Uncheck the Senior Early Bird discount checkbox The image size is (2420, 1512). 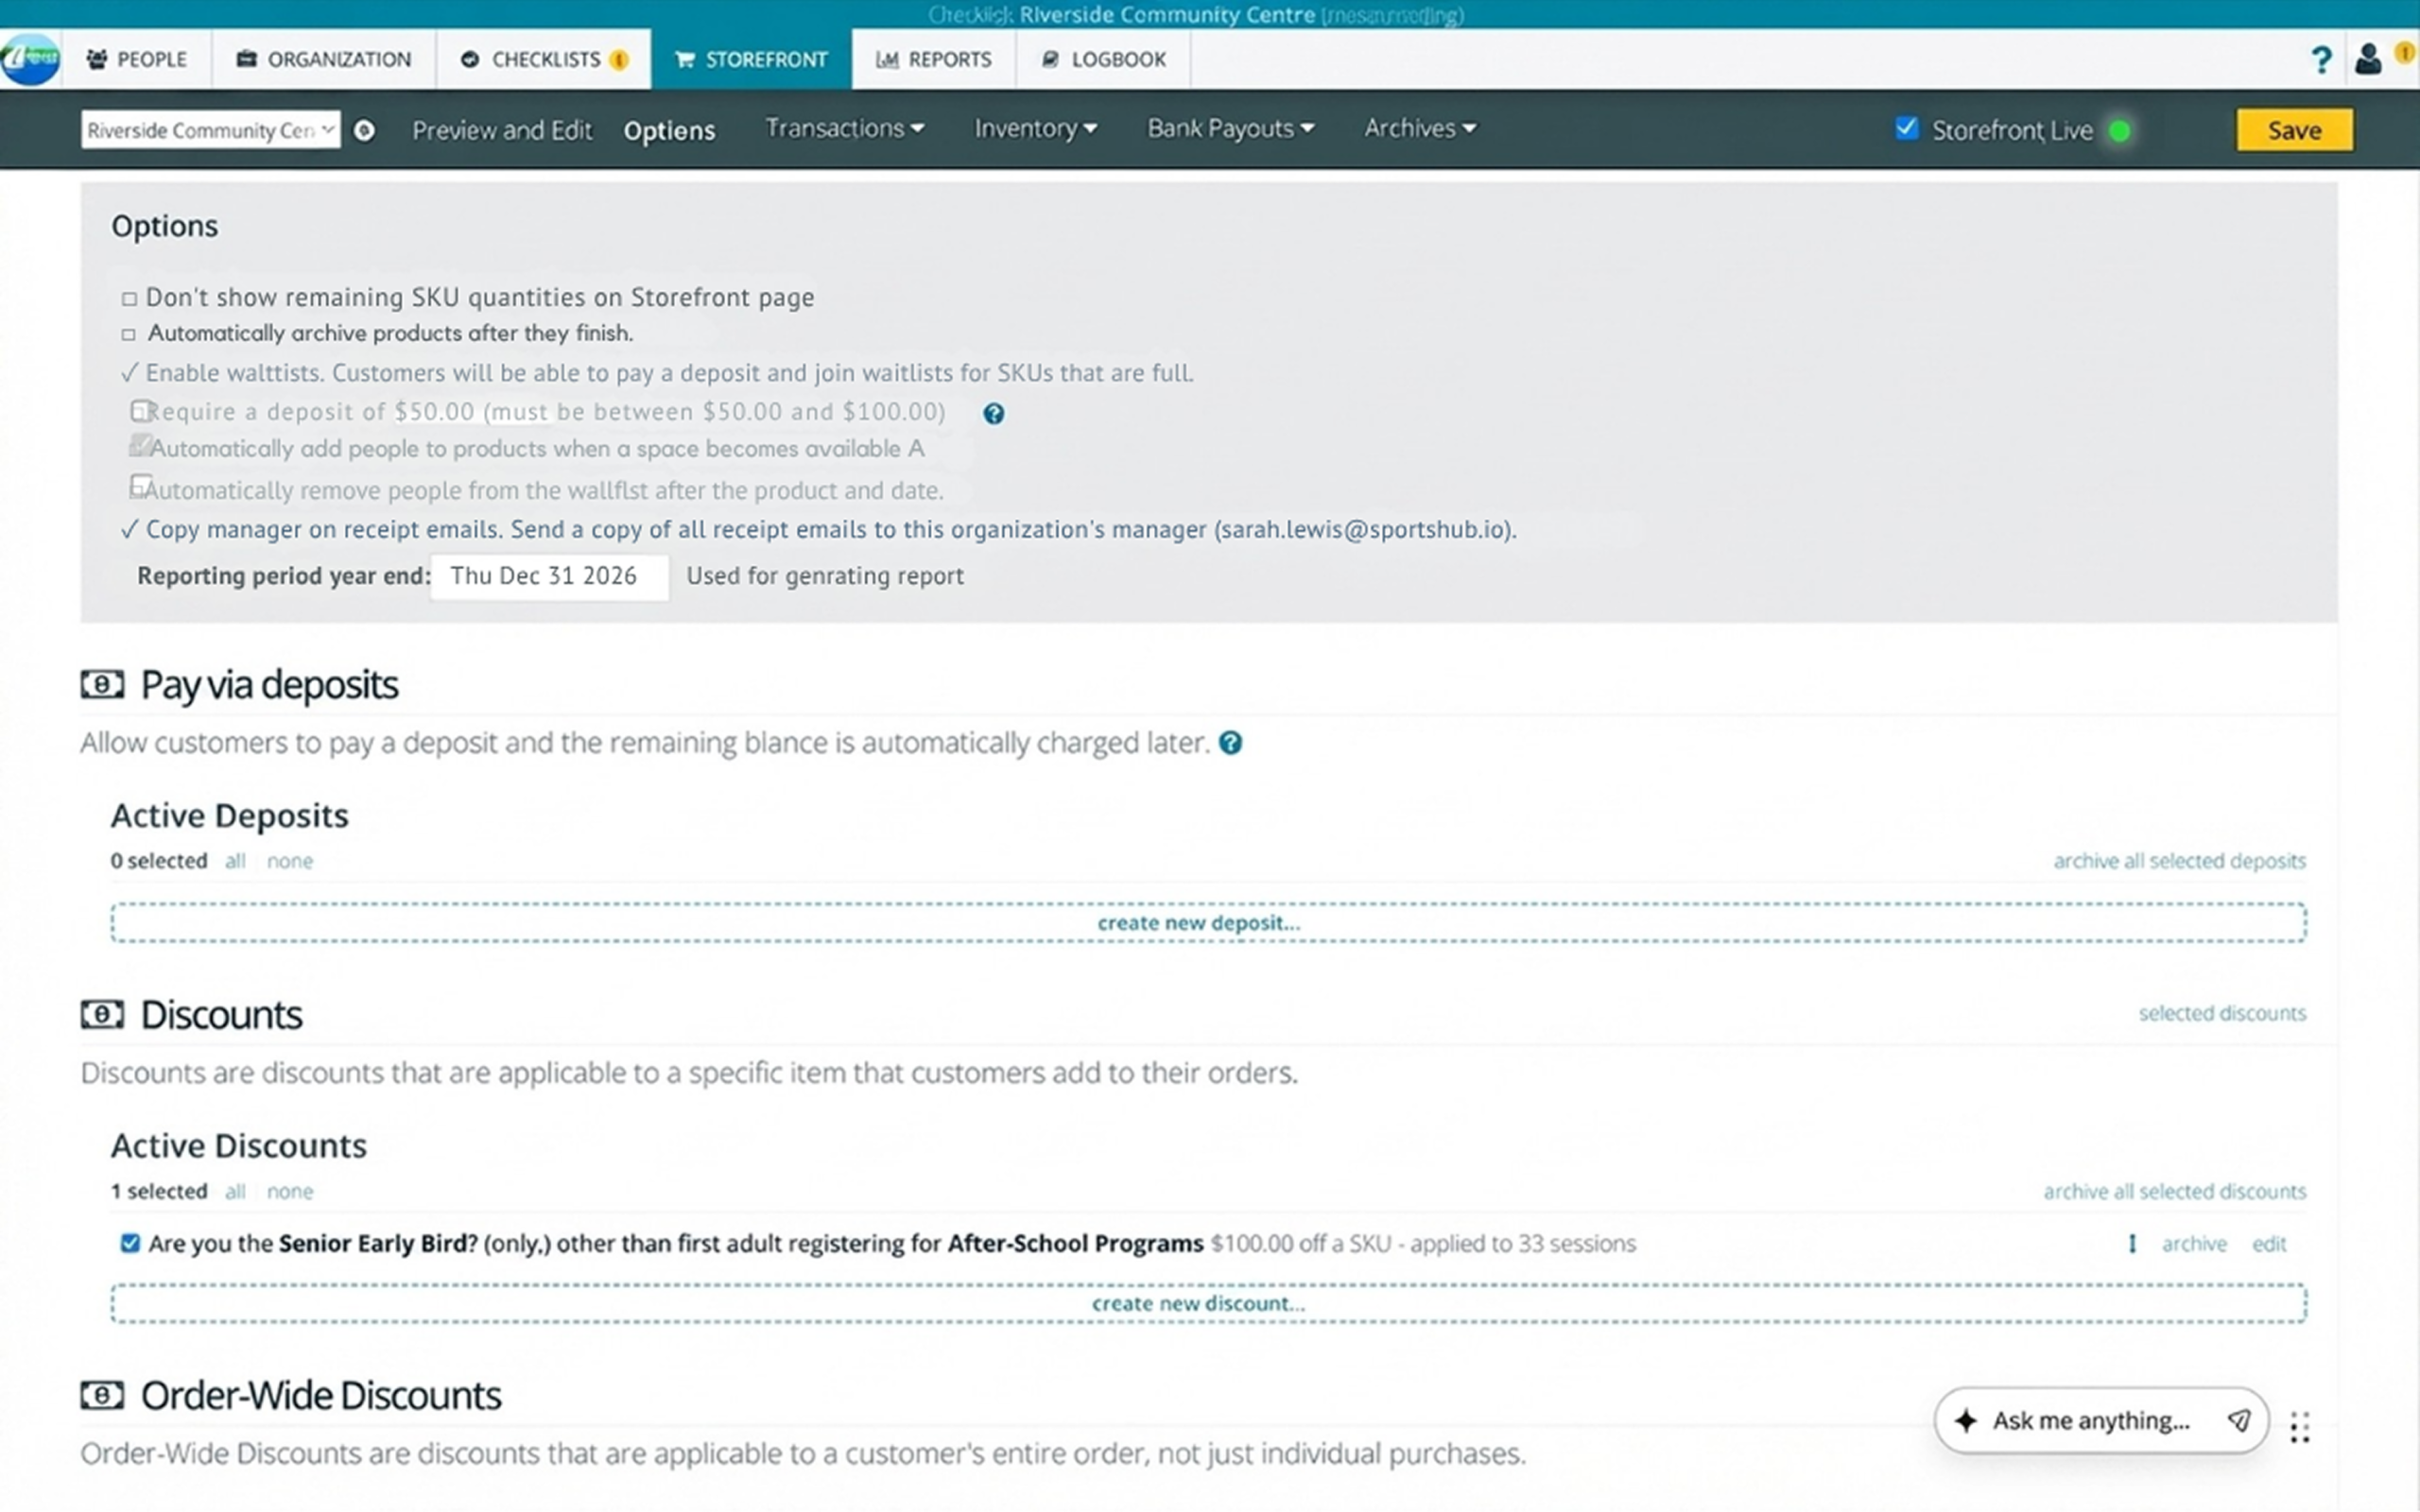pos(130,1243)
